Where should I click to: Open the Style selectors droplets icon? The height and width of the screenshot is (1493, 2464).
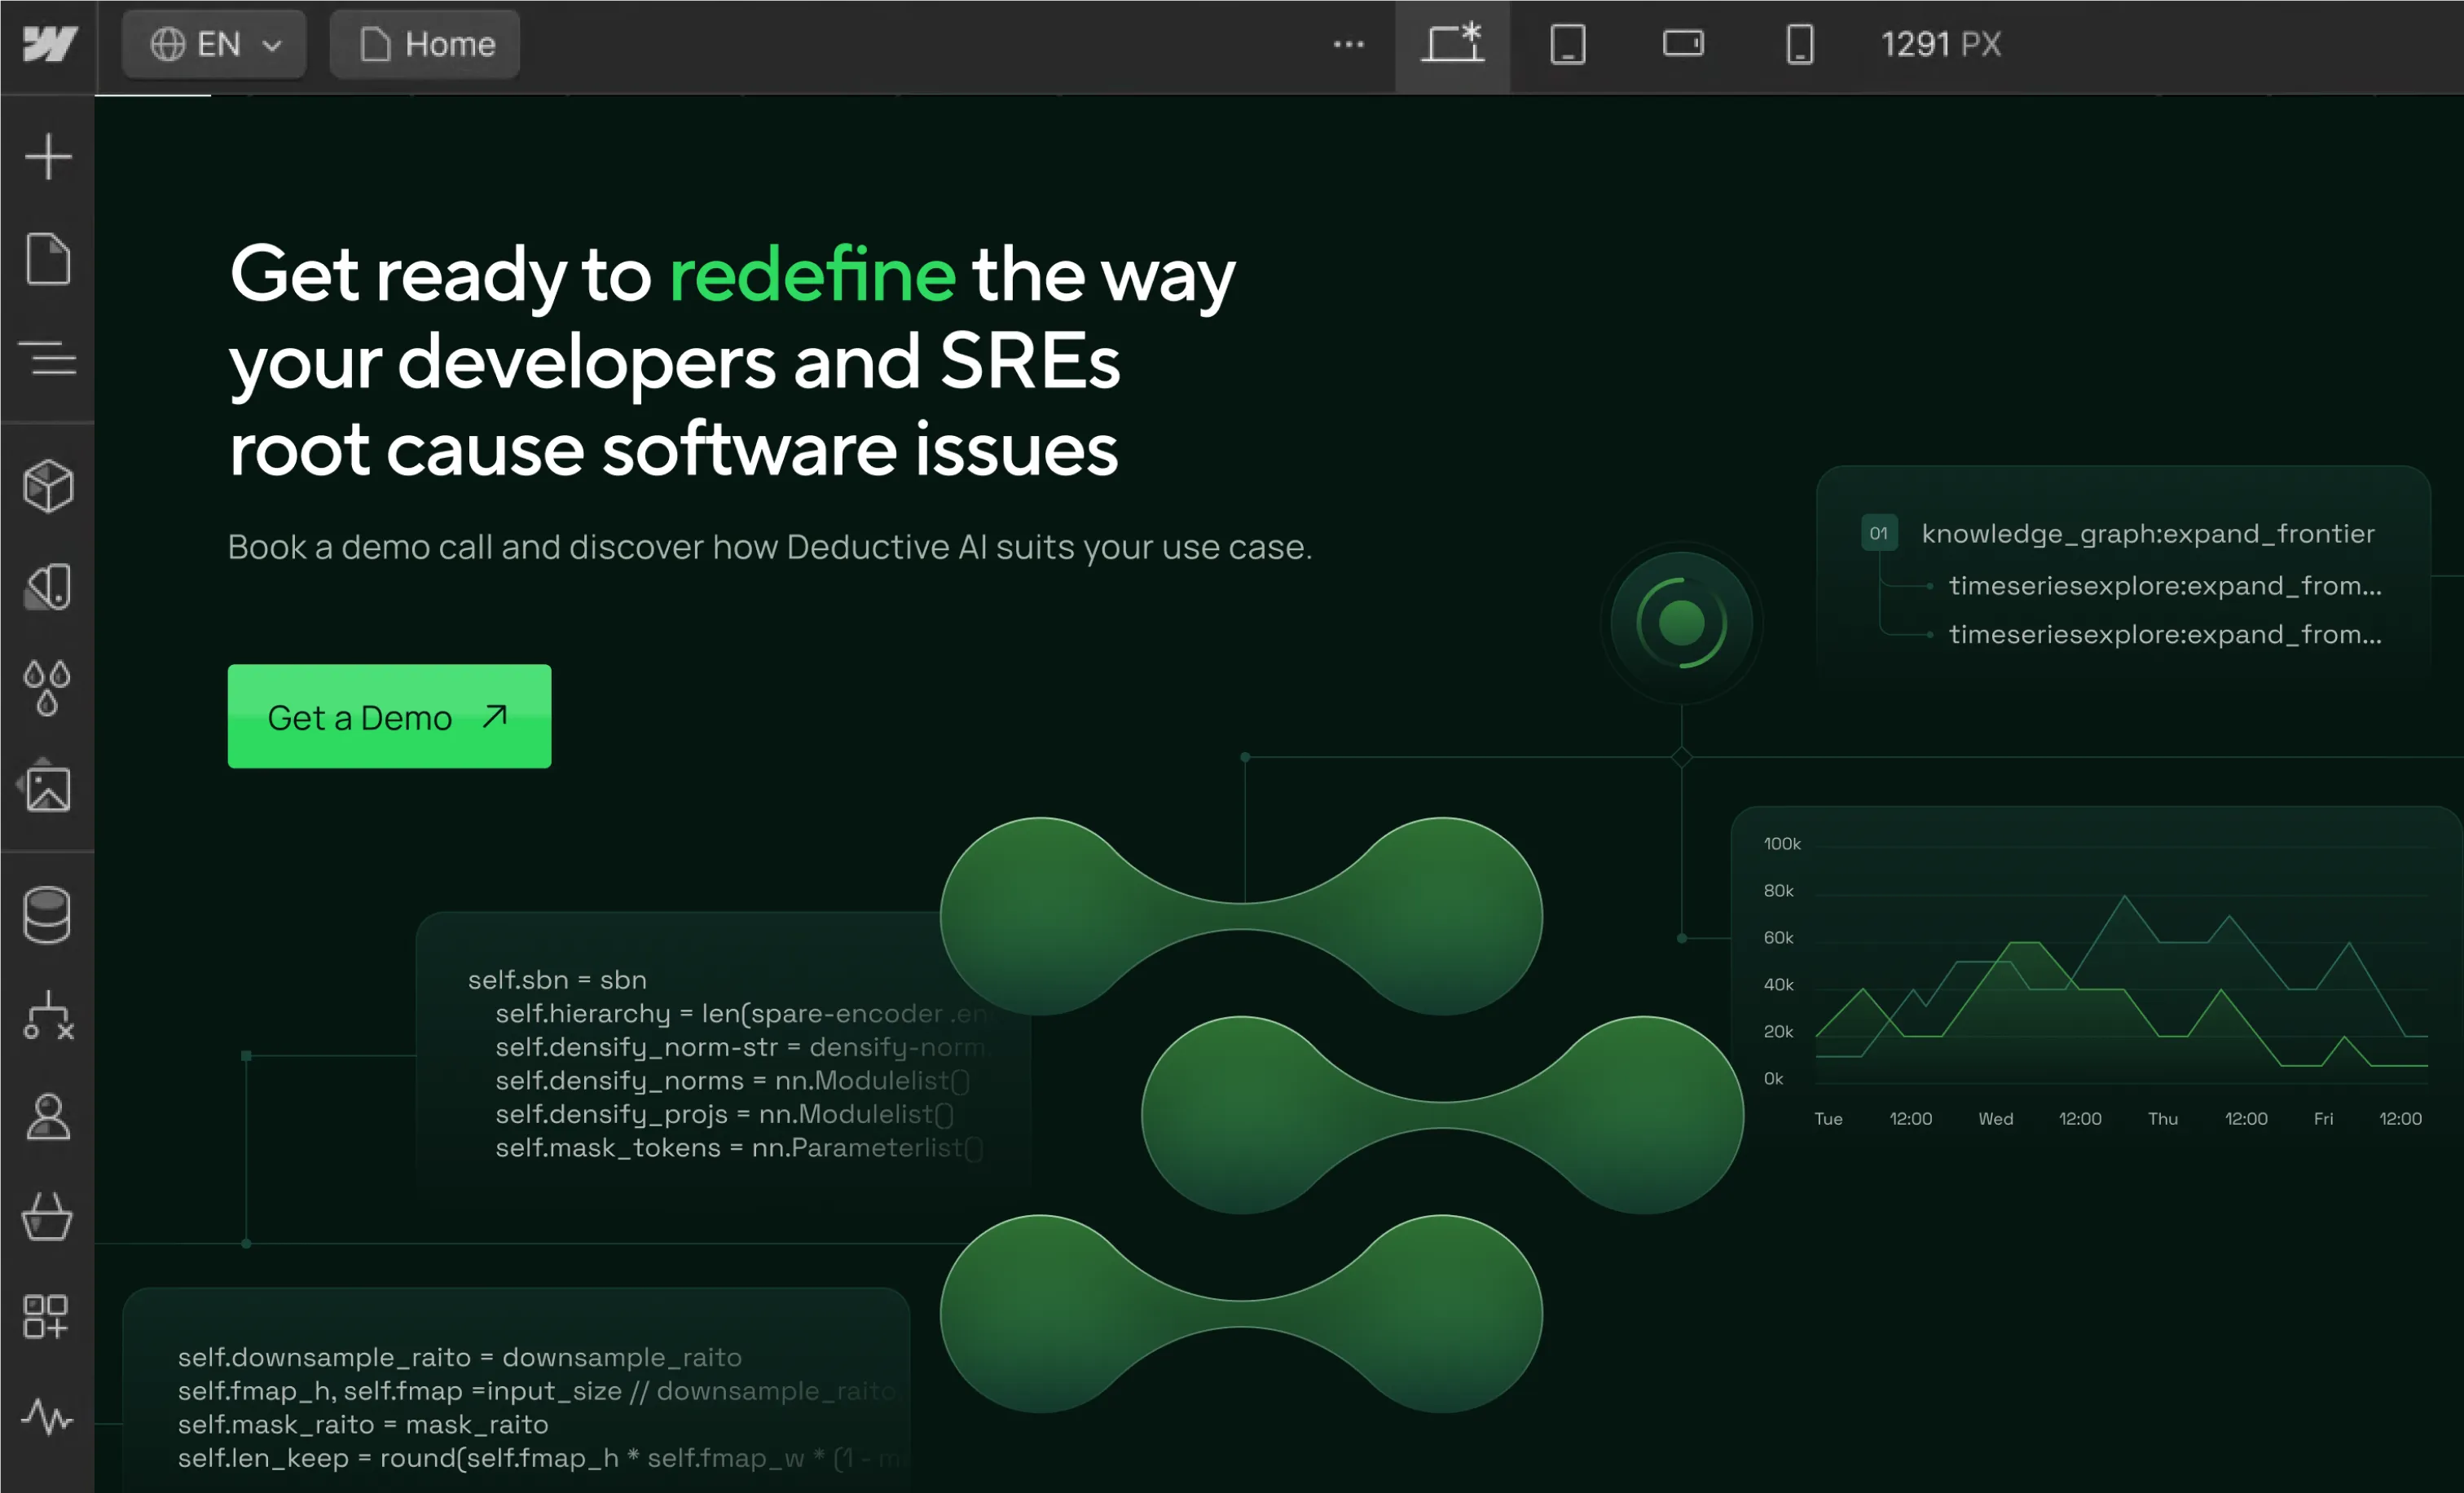[48, 687]
